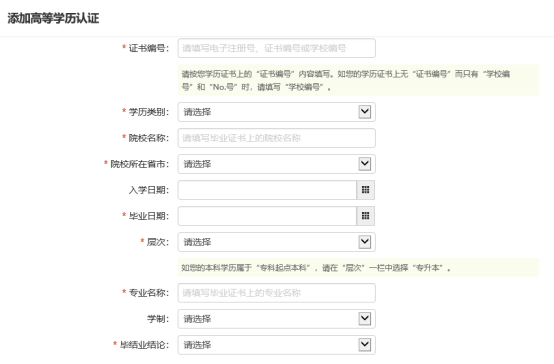Focus the 证书编号 input field
554x364 pixels.
click(277, 48)
